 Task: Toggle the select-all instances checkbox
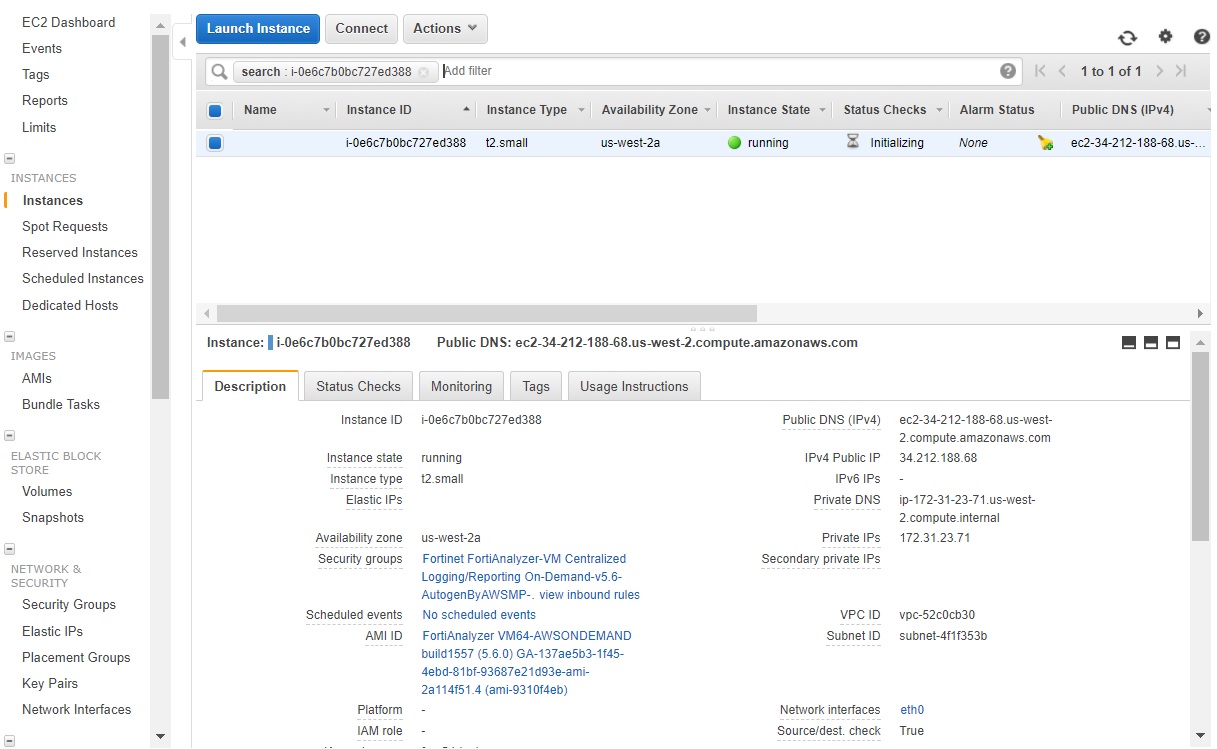point(214,110)
